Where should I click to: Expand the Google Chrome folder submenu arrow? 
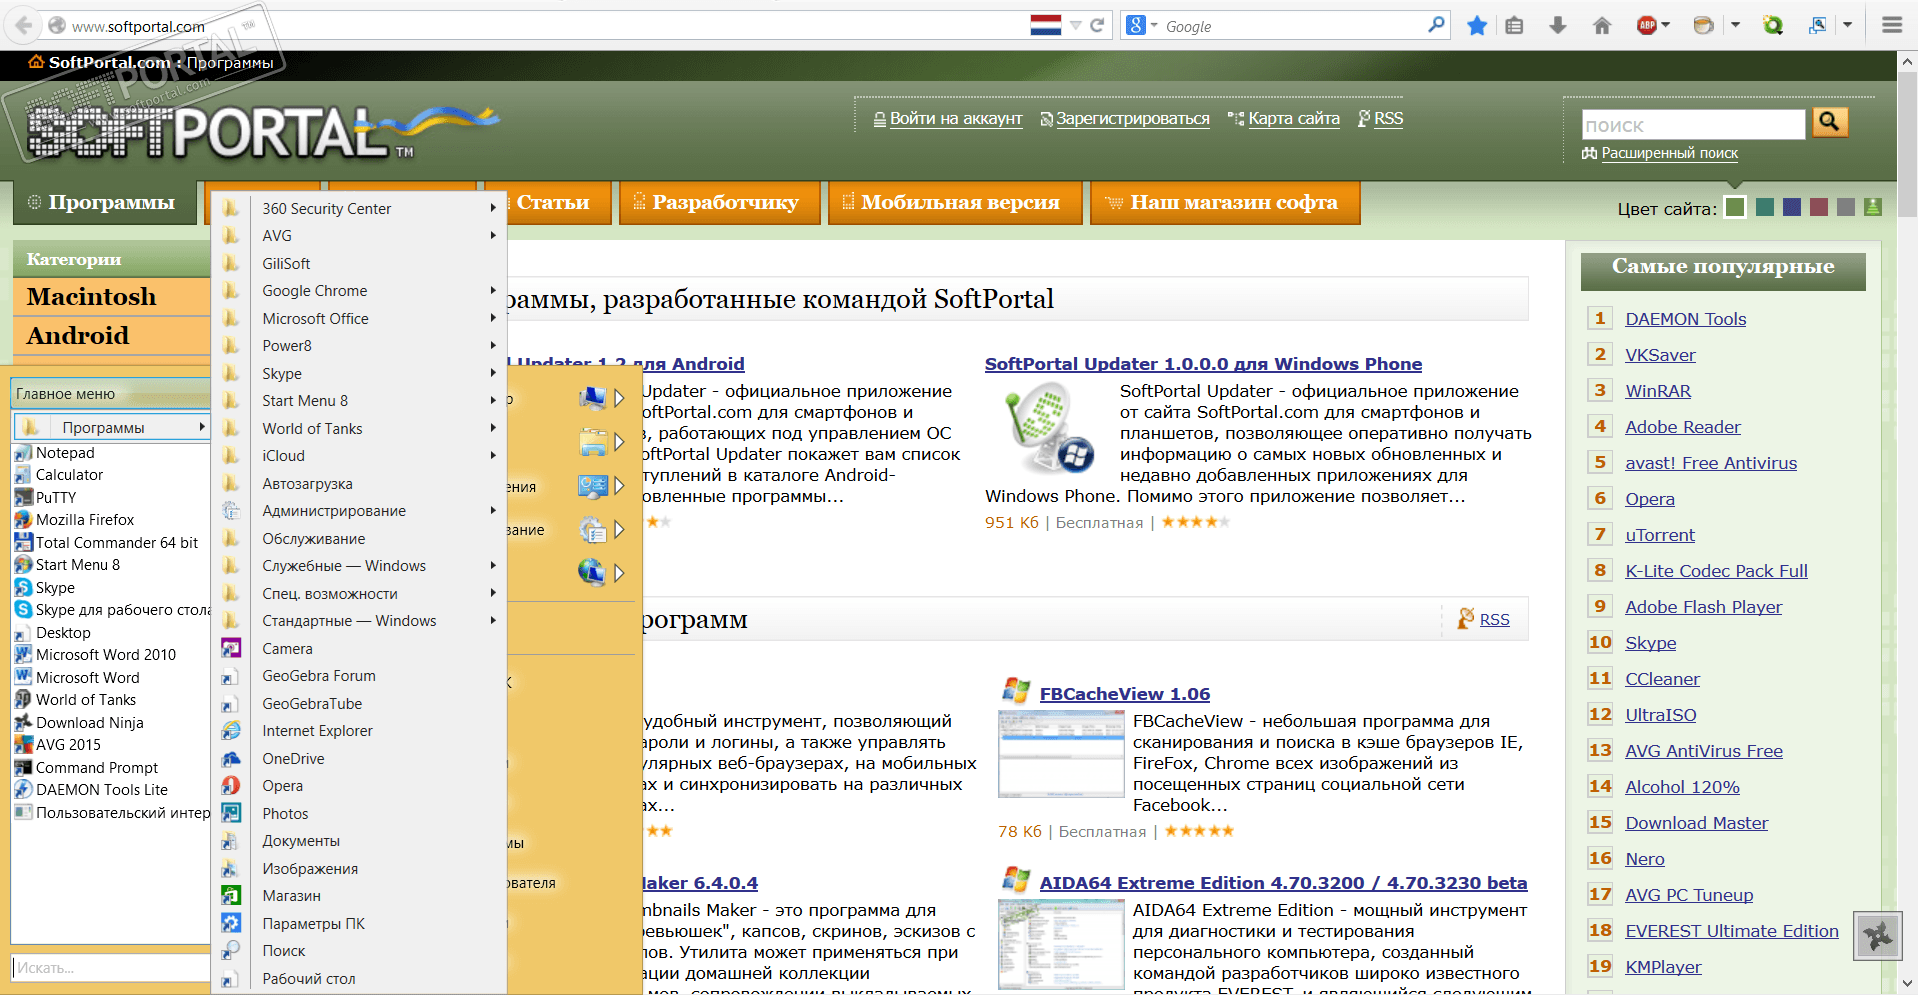[493, 291]
